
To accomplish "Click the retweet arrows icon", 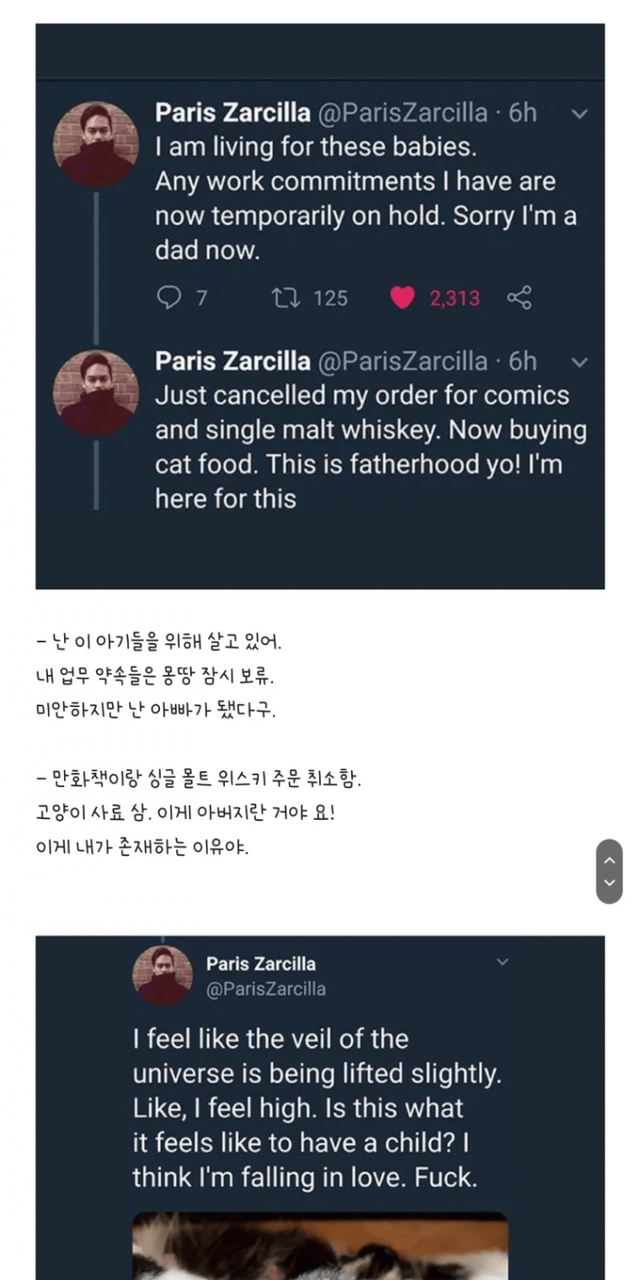I will click(x=285, y=298).
